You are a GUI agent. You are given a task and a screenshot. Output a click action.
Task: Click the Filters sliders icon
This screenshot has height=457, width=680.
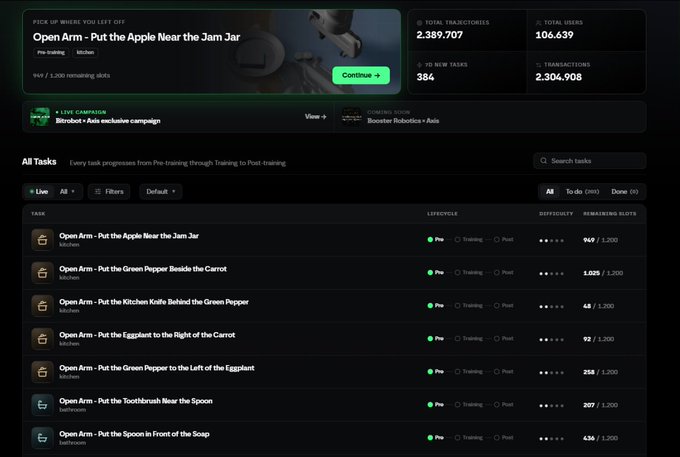click(x=98, y=192)
